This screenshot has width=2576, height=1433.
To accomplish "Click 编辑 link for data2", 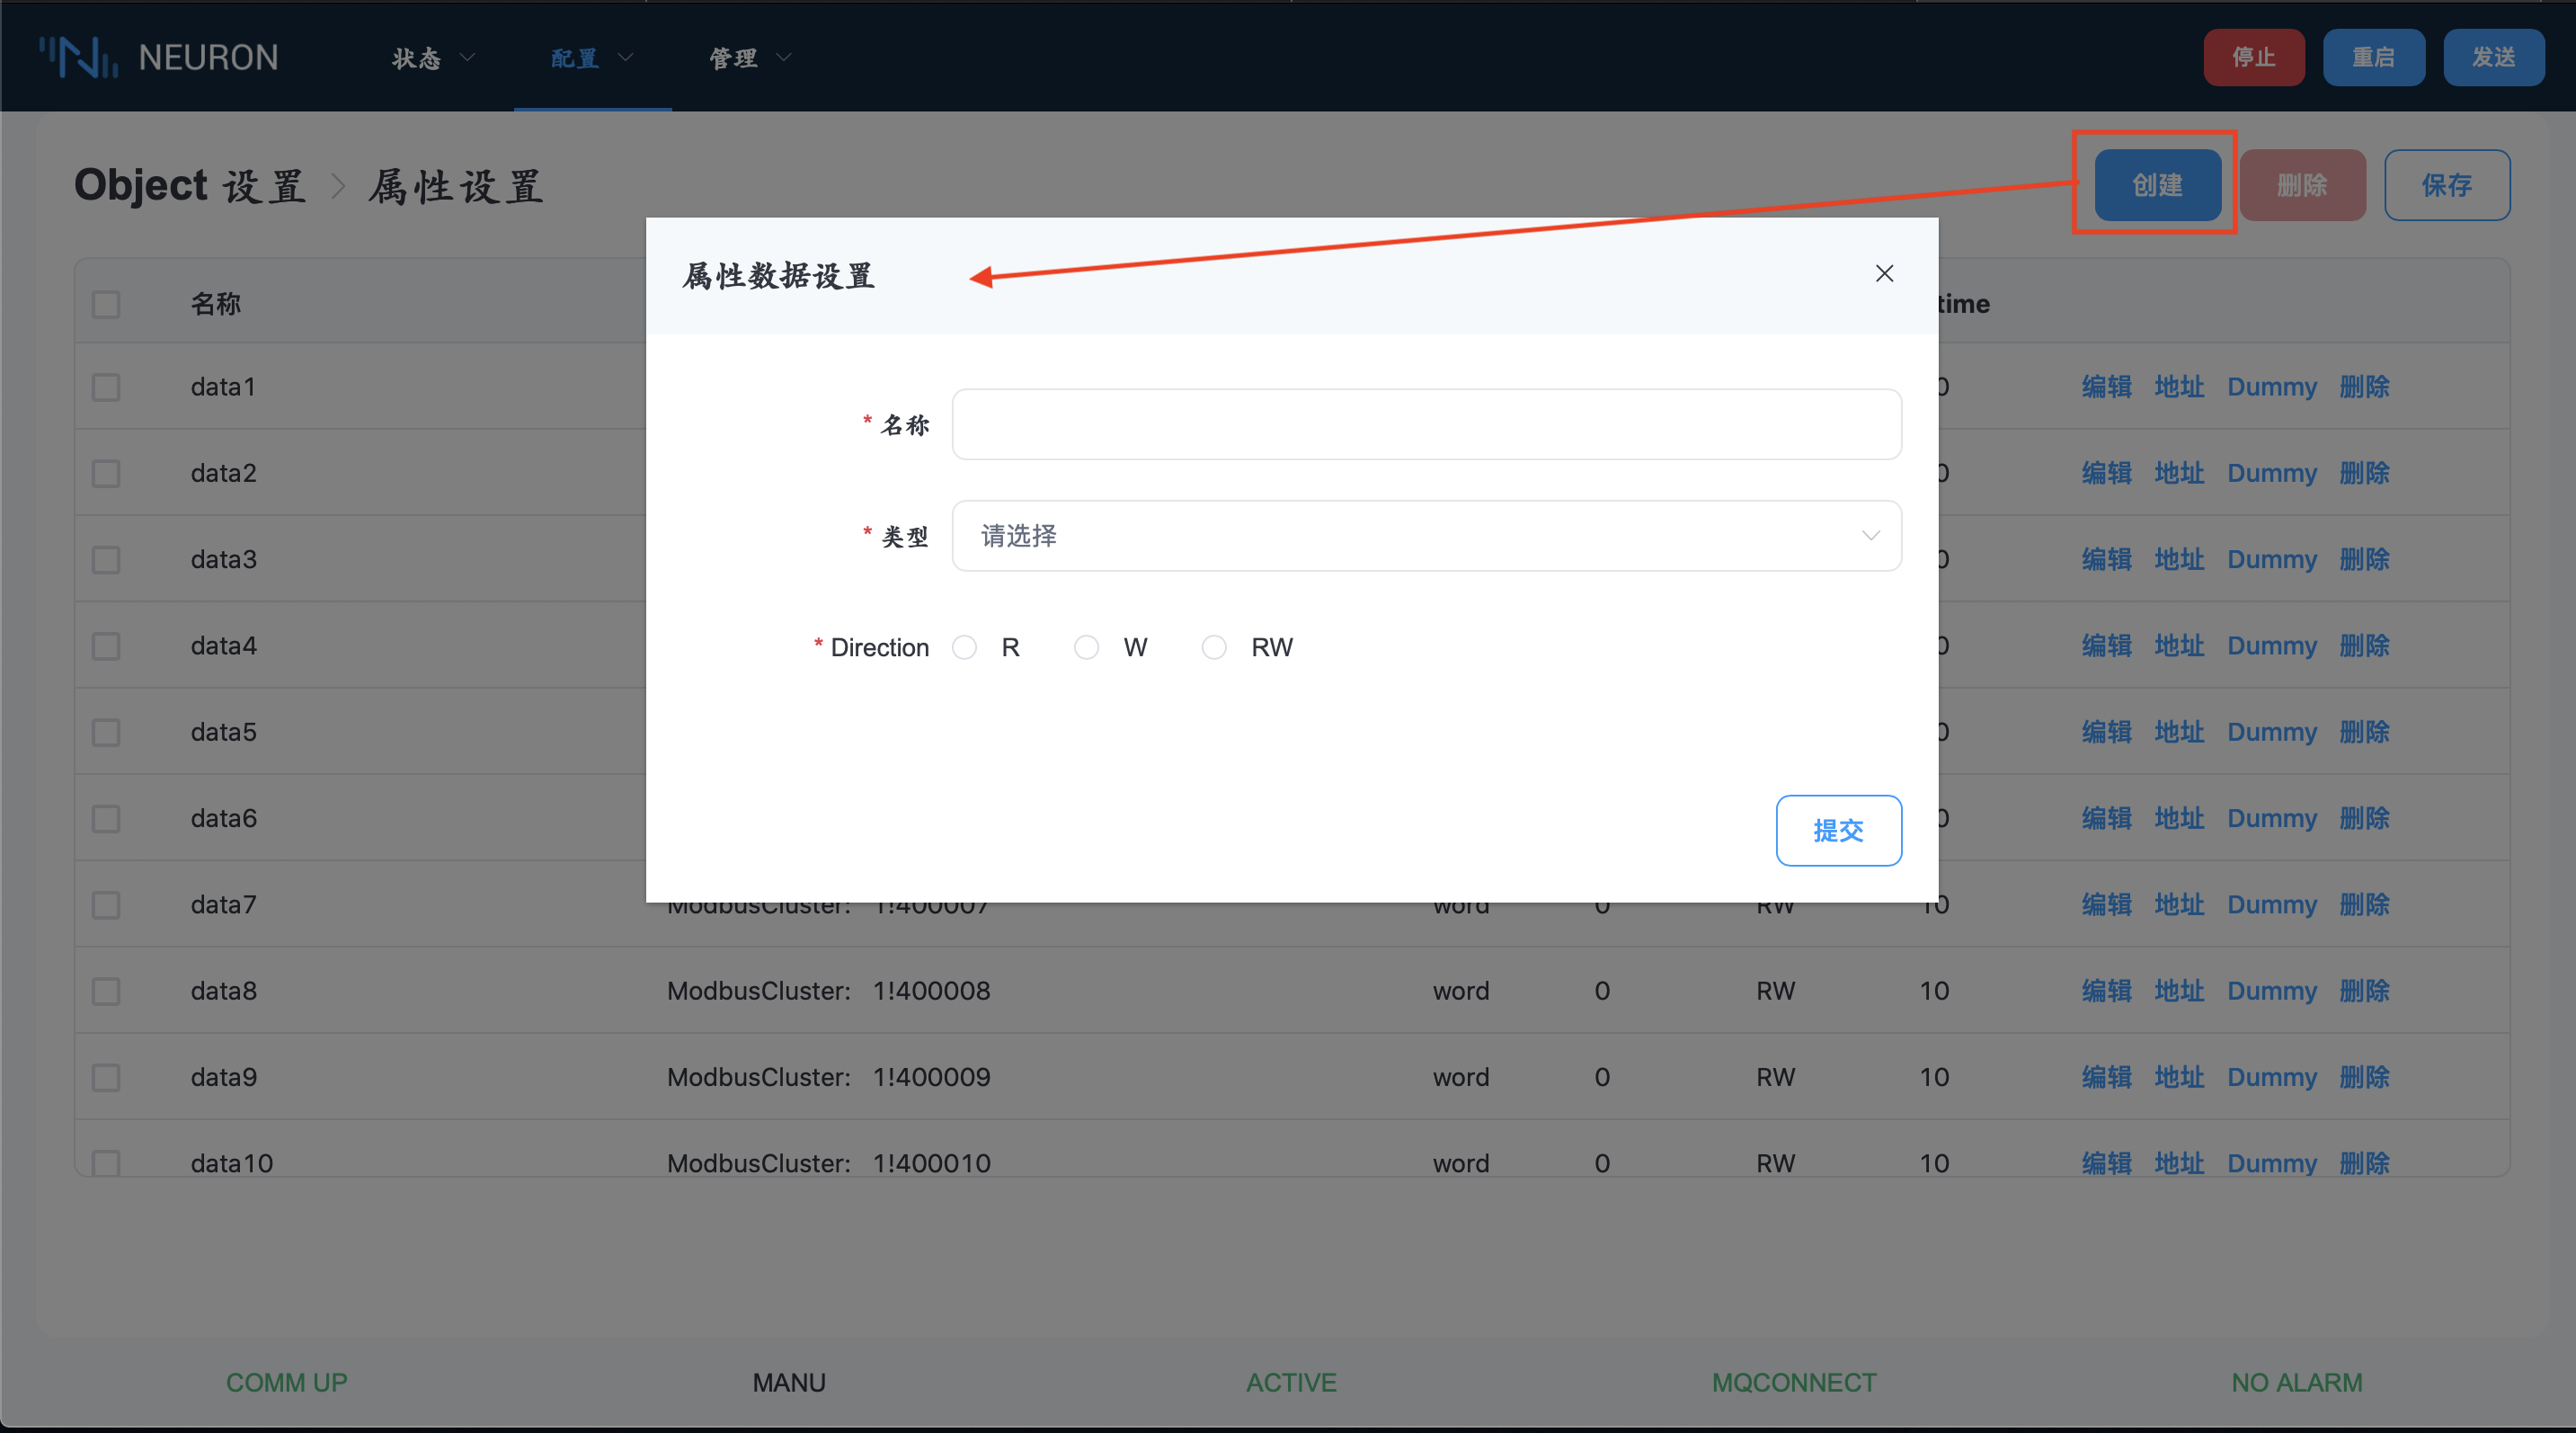I will [x=2107, y=473].
